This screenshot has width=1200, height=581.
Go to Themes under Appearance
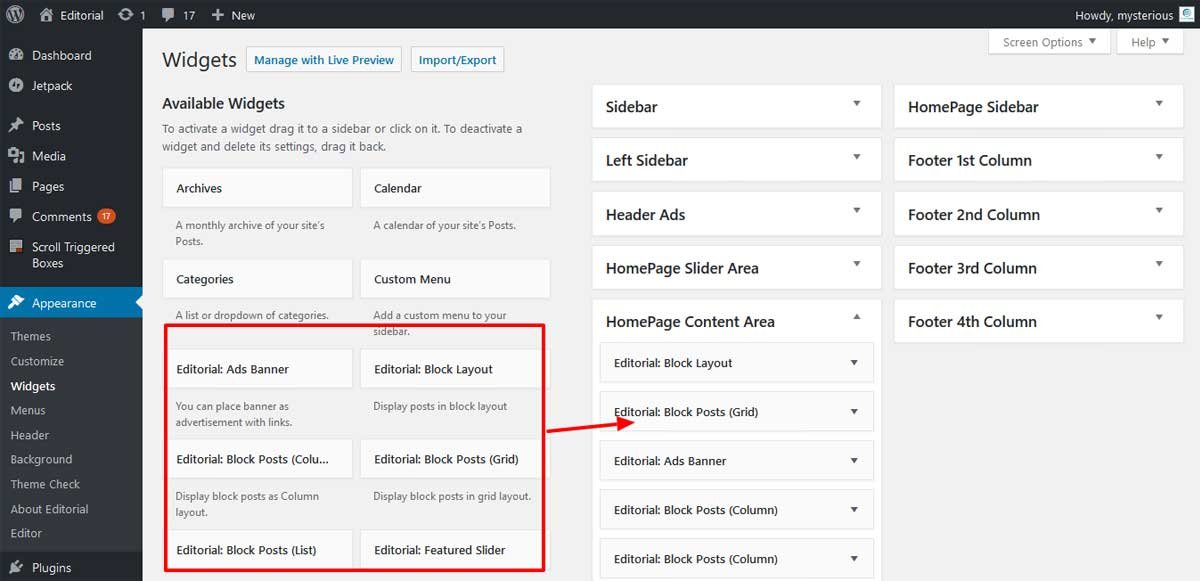pyautogui.click(x=31, y=337)
